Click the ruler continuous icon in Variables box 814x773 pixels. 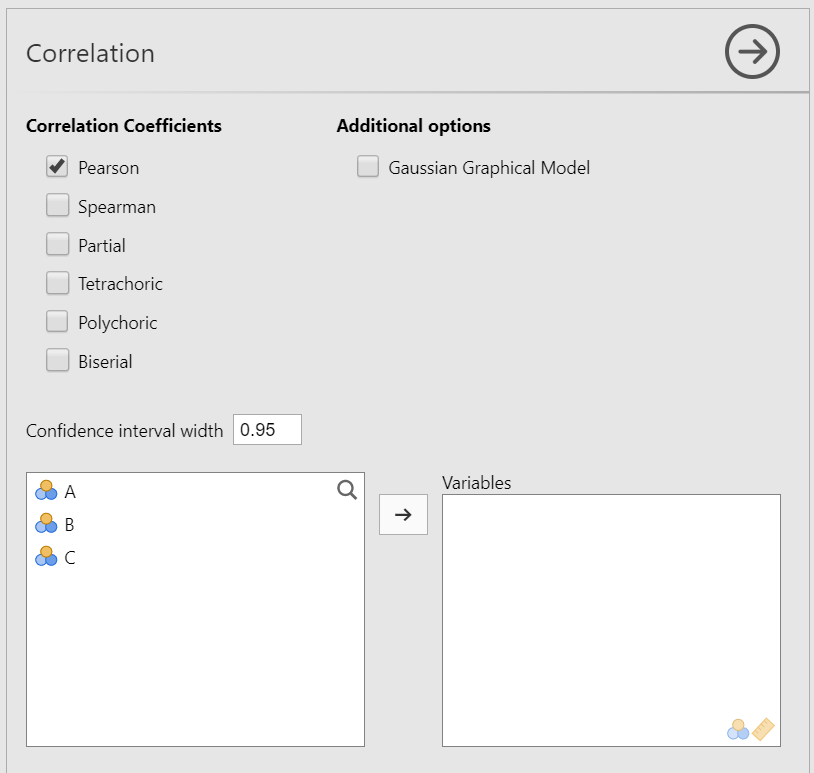(763, 729)
